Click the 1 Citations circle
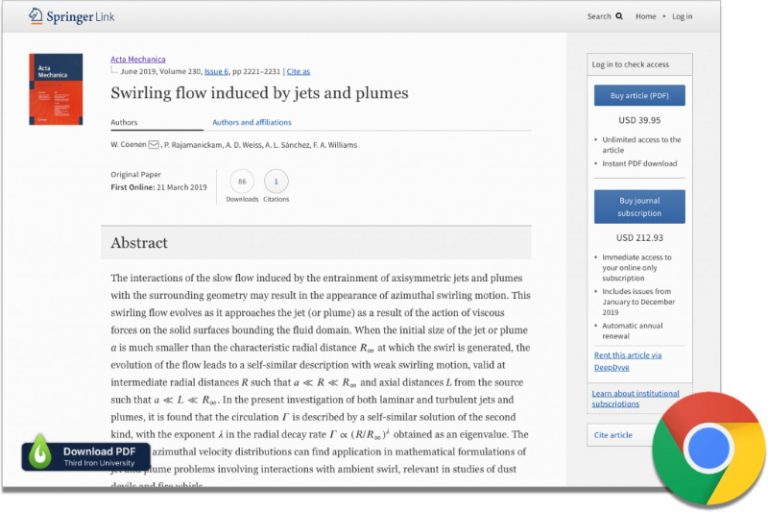 pos(276,181)
